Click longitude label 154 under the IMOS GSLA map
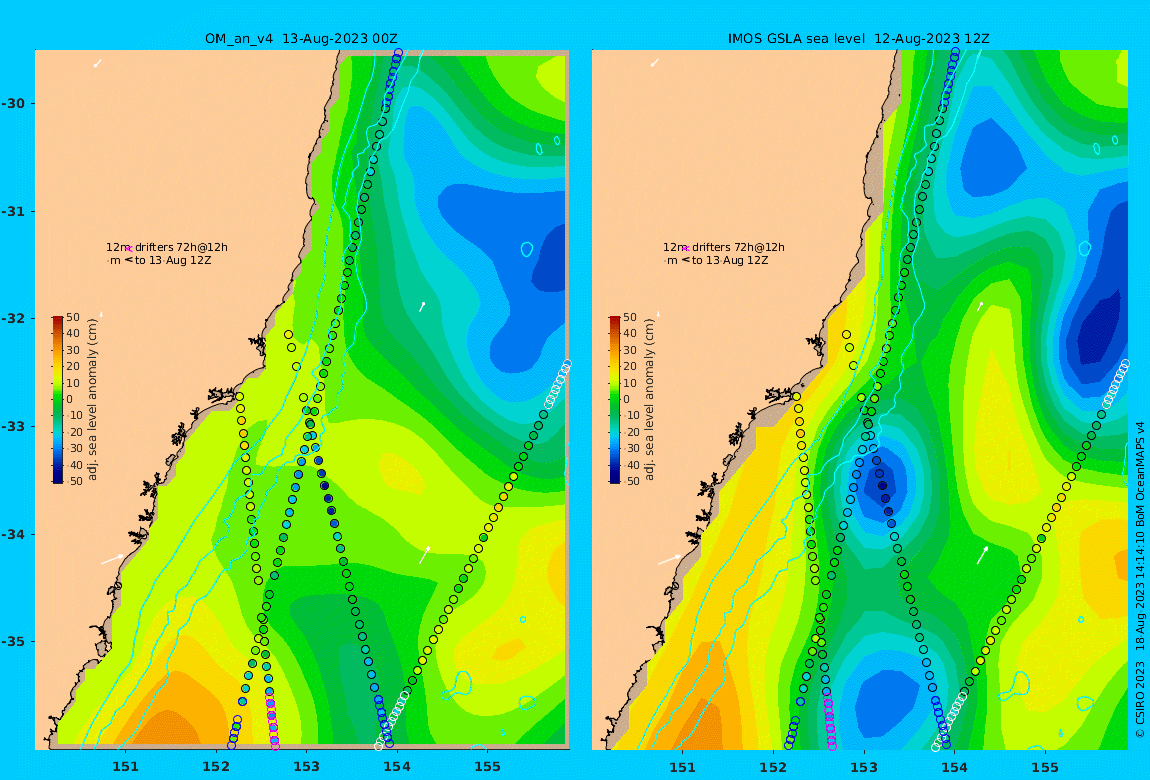Viewport: 1150px width, 780px height. click(x=954, y=767)
